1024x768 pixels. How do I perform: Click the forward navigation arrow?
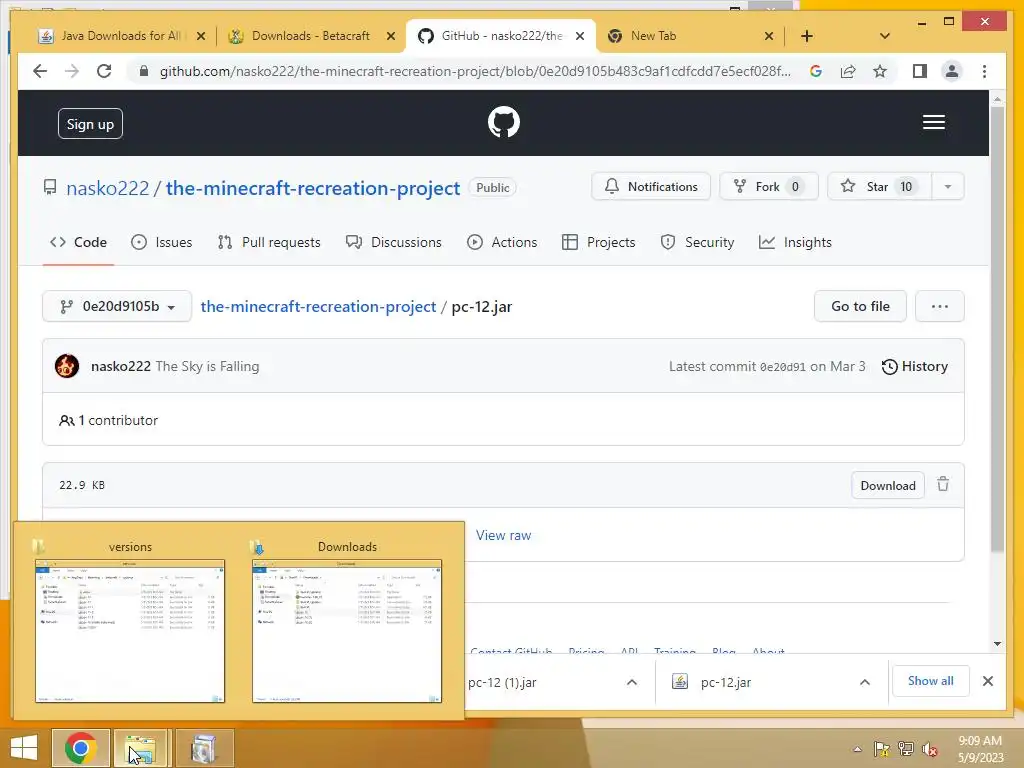coord(72,71)
